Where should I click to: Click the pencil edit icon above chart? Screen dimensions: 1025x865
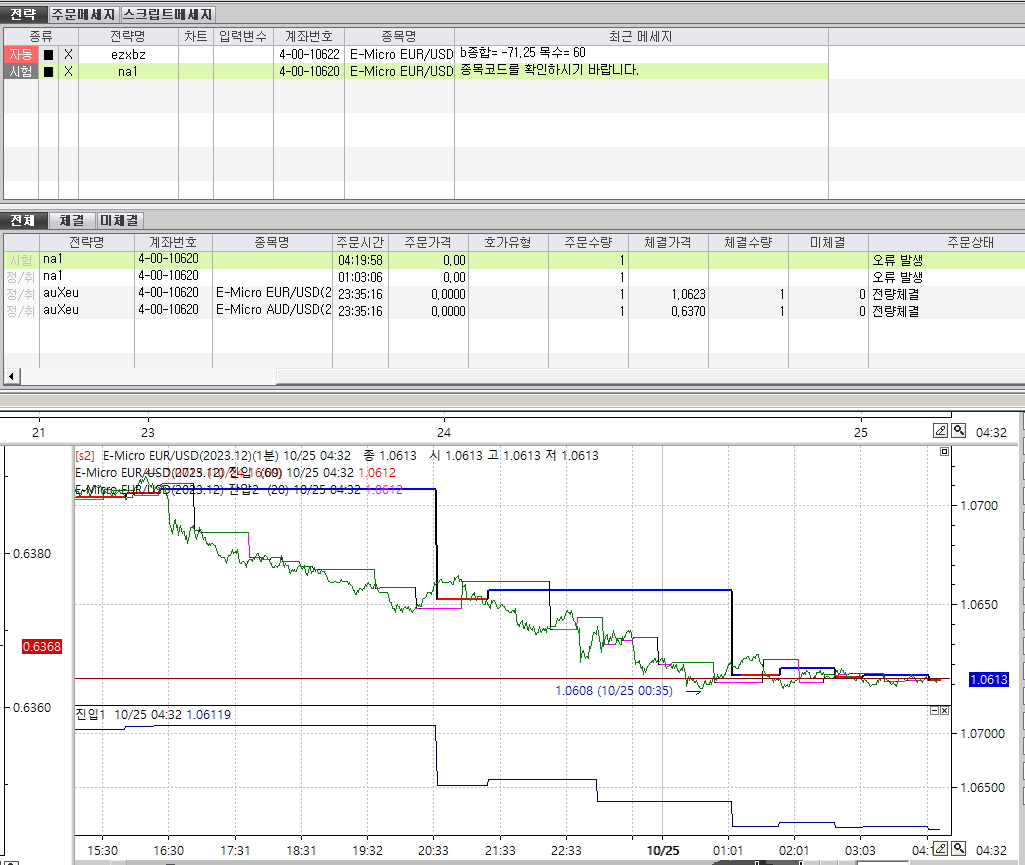940,431
